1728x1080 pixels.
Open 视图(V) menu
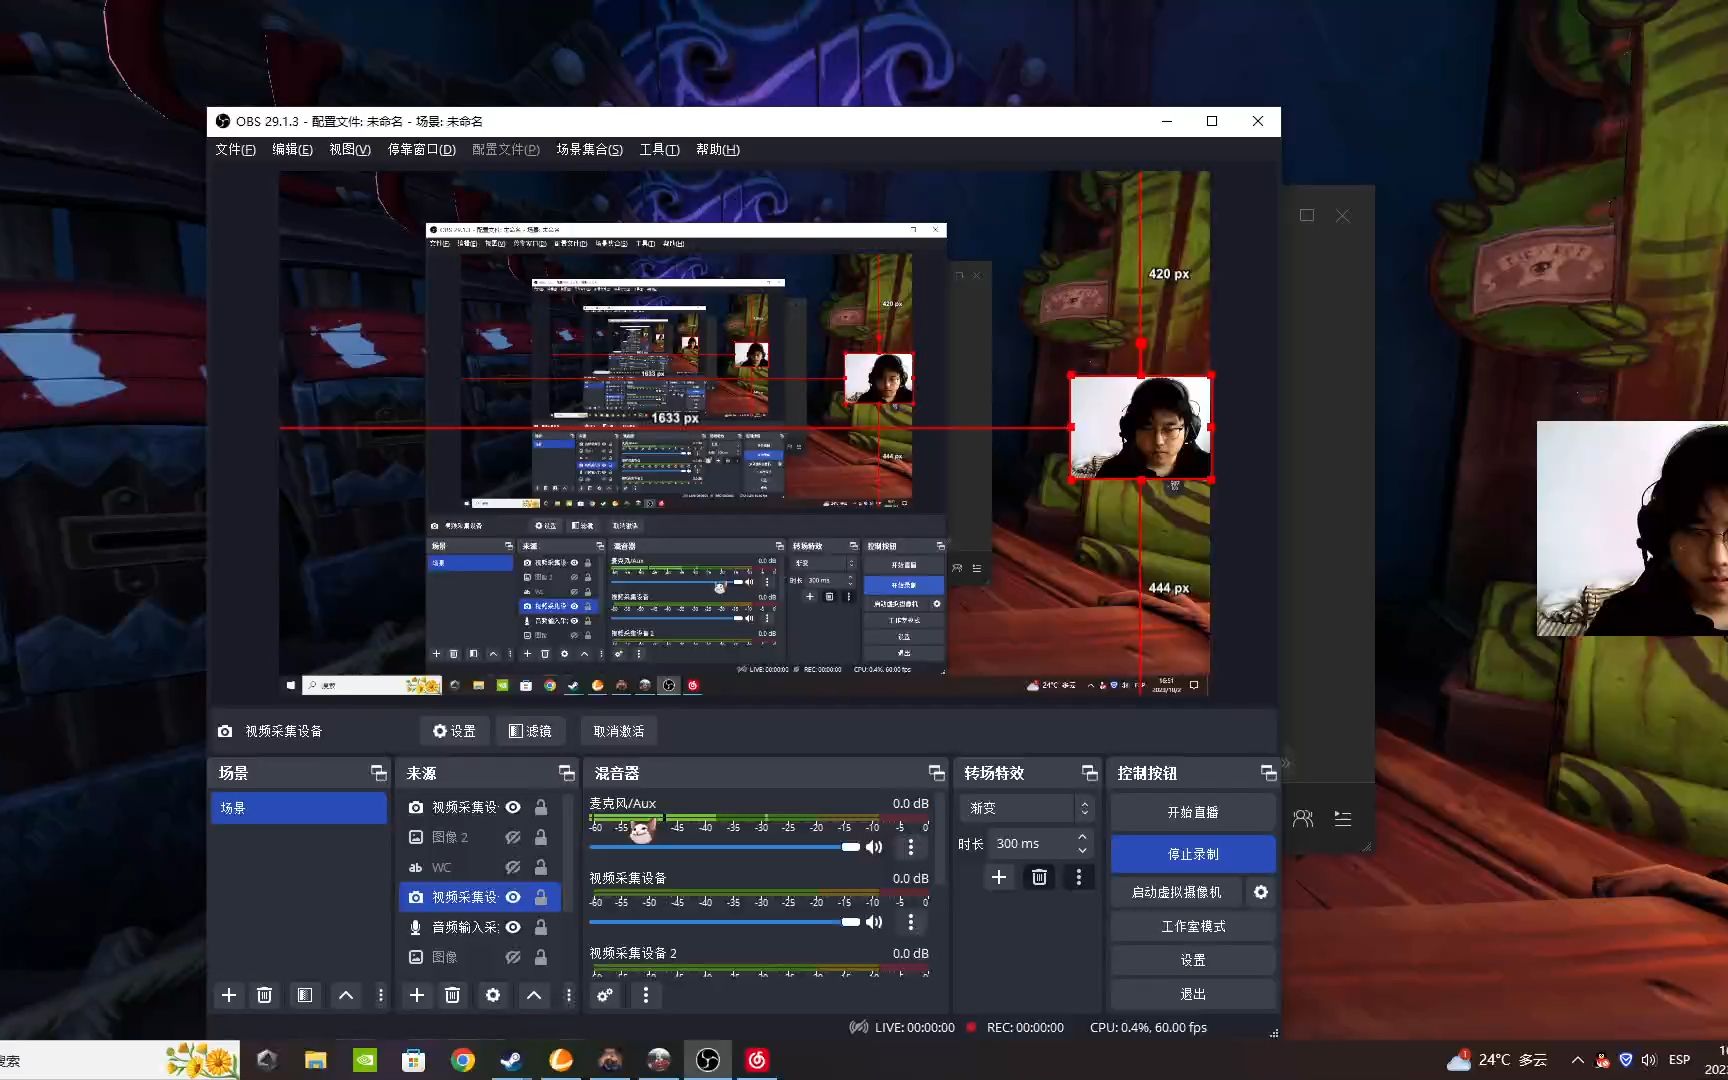click(x=350, y=149)
